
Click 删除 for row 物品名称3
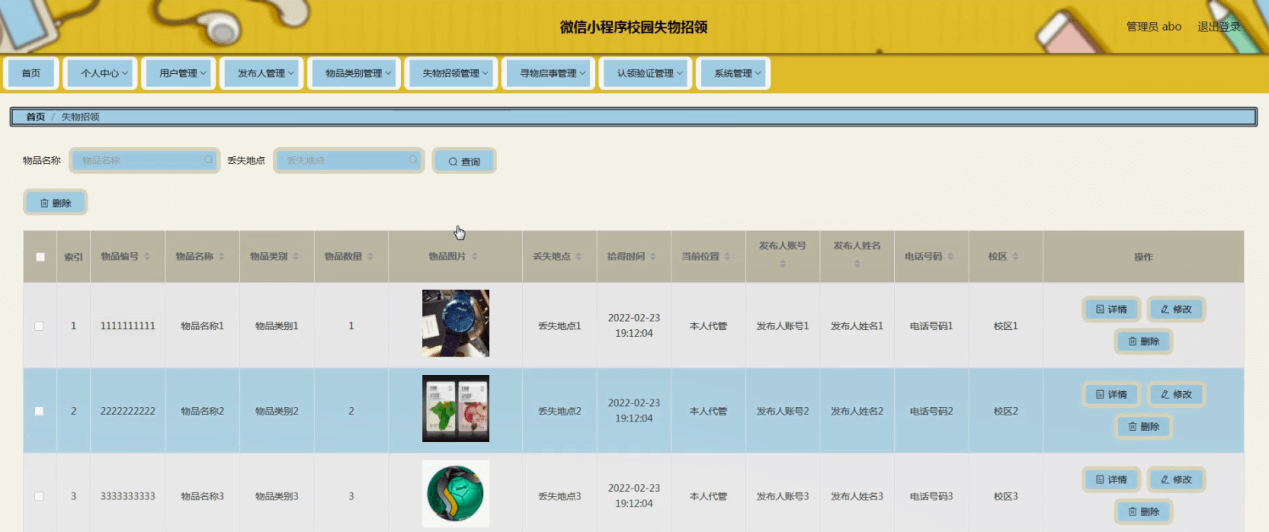[1143, 512]
